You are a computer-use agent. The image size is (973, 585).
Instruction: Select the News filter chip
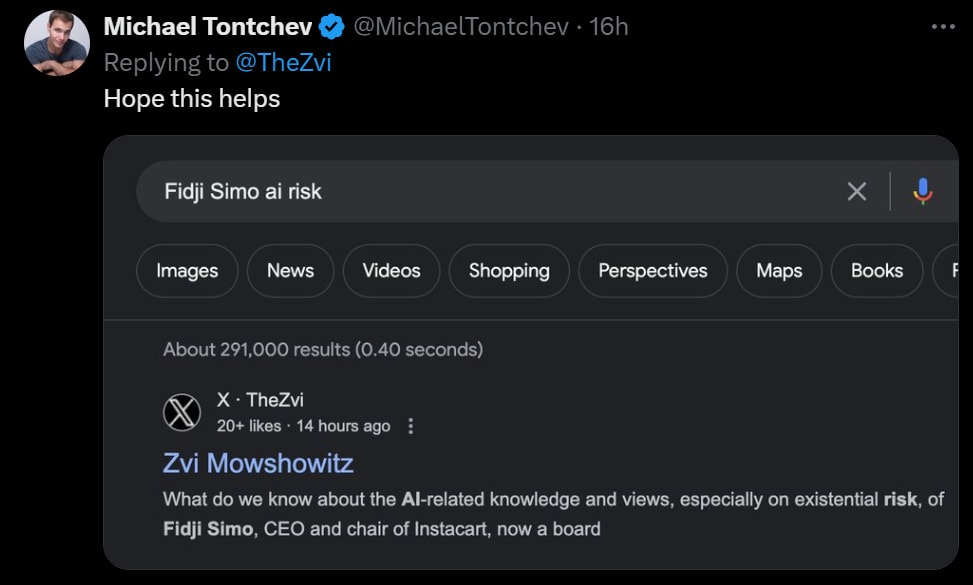pos(290,270)
